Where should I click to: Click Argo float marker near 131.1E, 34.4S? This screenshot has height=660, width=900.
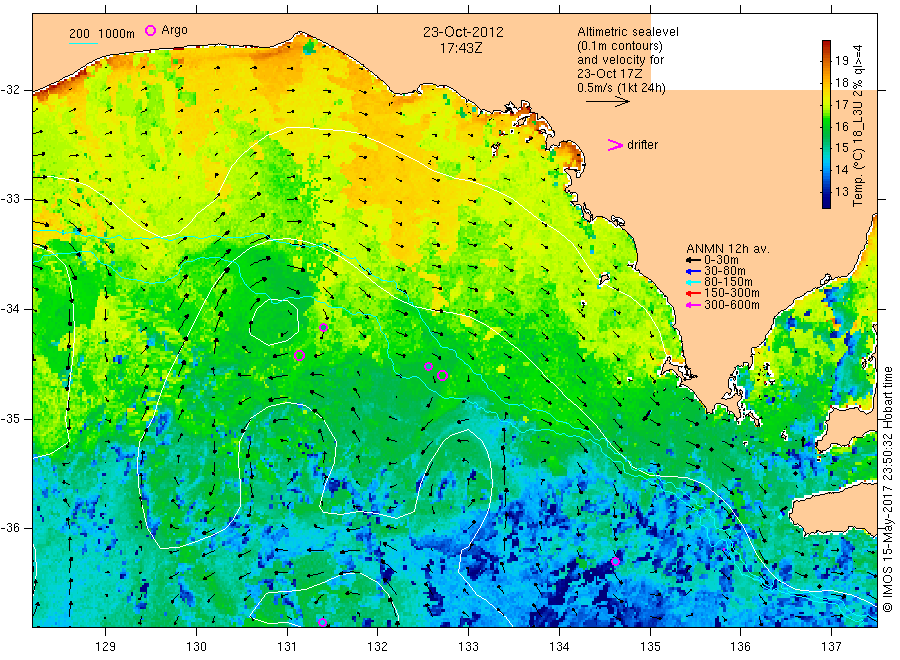click(299, 356)
